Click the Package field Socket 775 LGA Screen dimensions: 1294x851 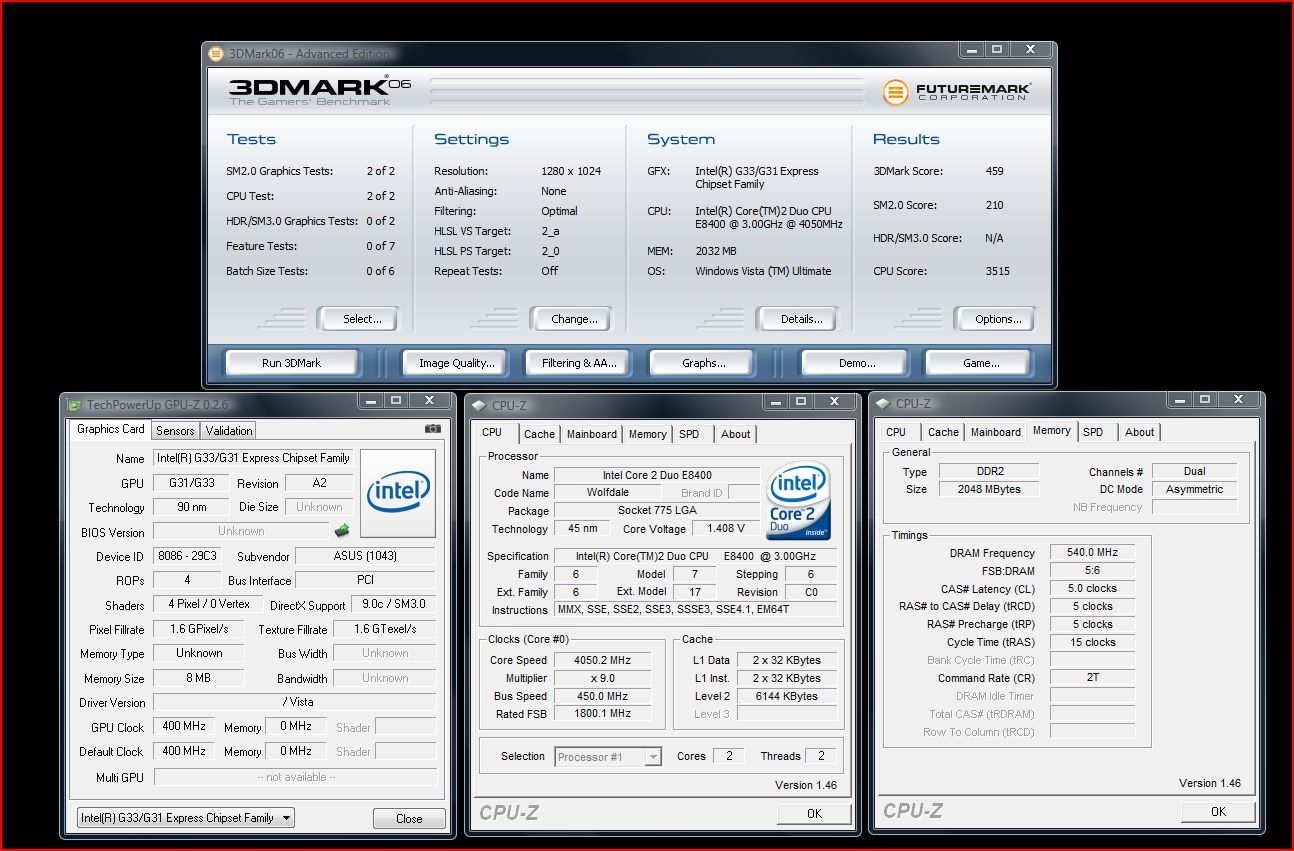[657, 511]
